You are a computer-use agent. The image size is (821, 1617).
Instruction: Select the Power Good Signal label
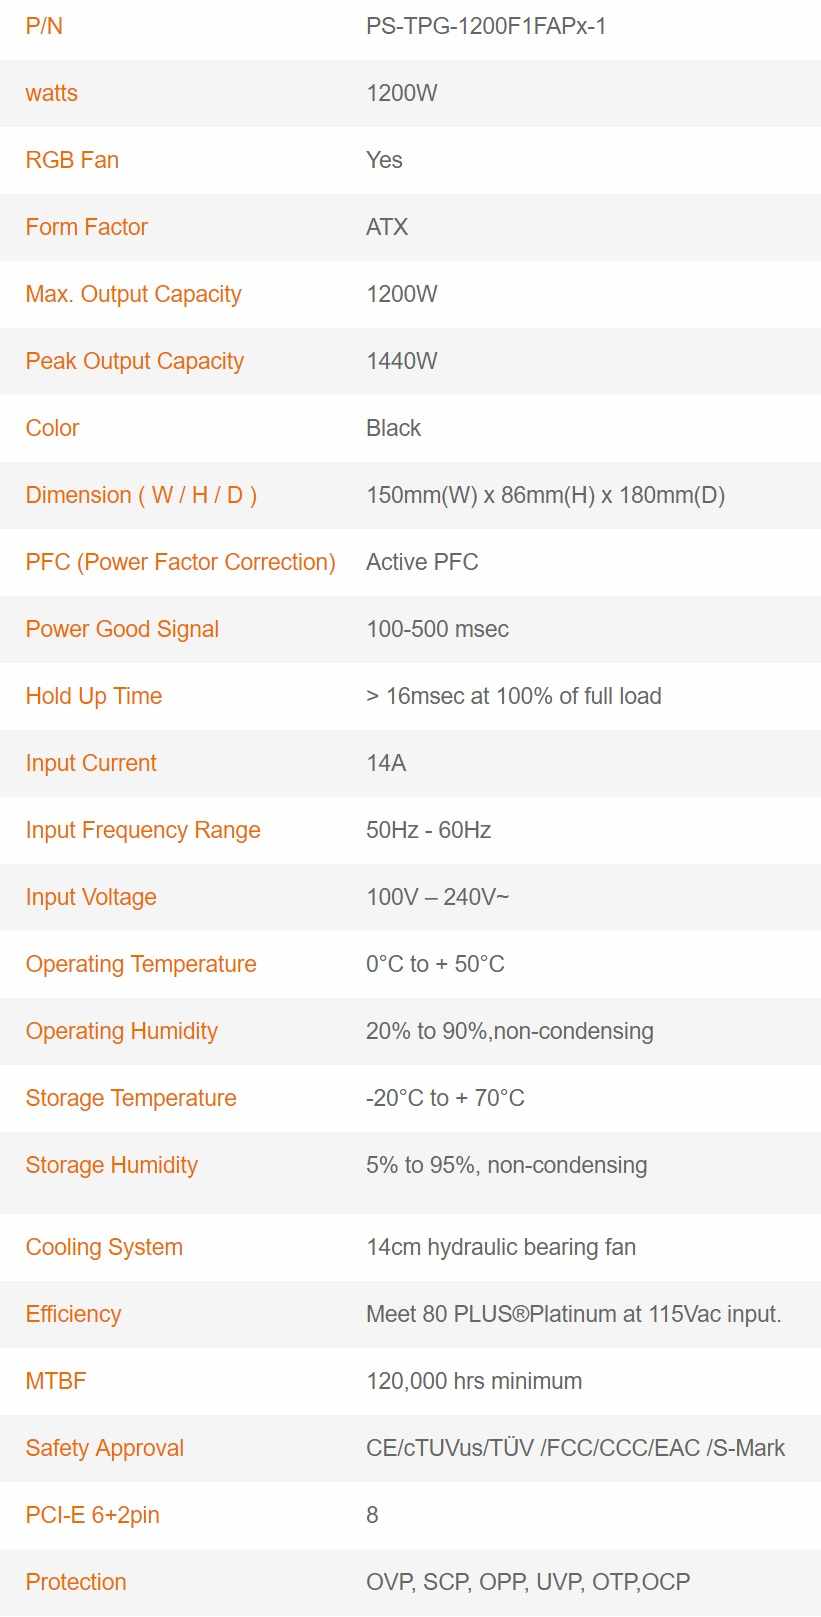(122, 629)
